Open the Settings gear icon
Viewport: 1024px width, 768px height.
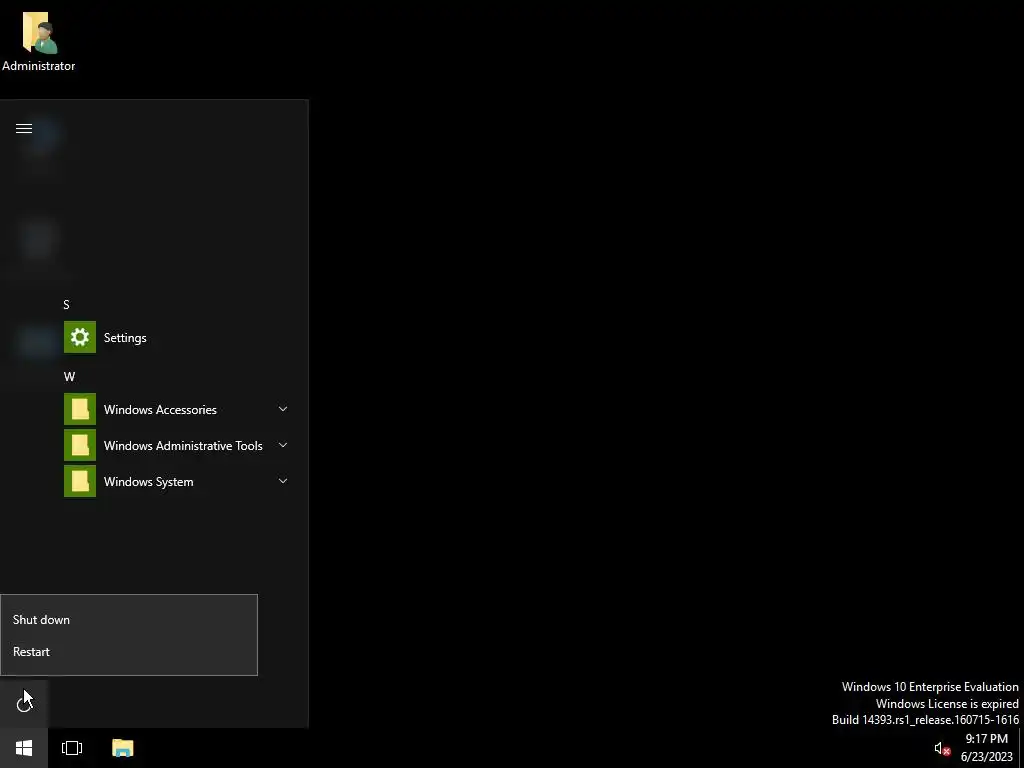click(x=80, y=337)
